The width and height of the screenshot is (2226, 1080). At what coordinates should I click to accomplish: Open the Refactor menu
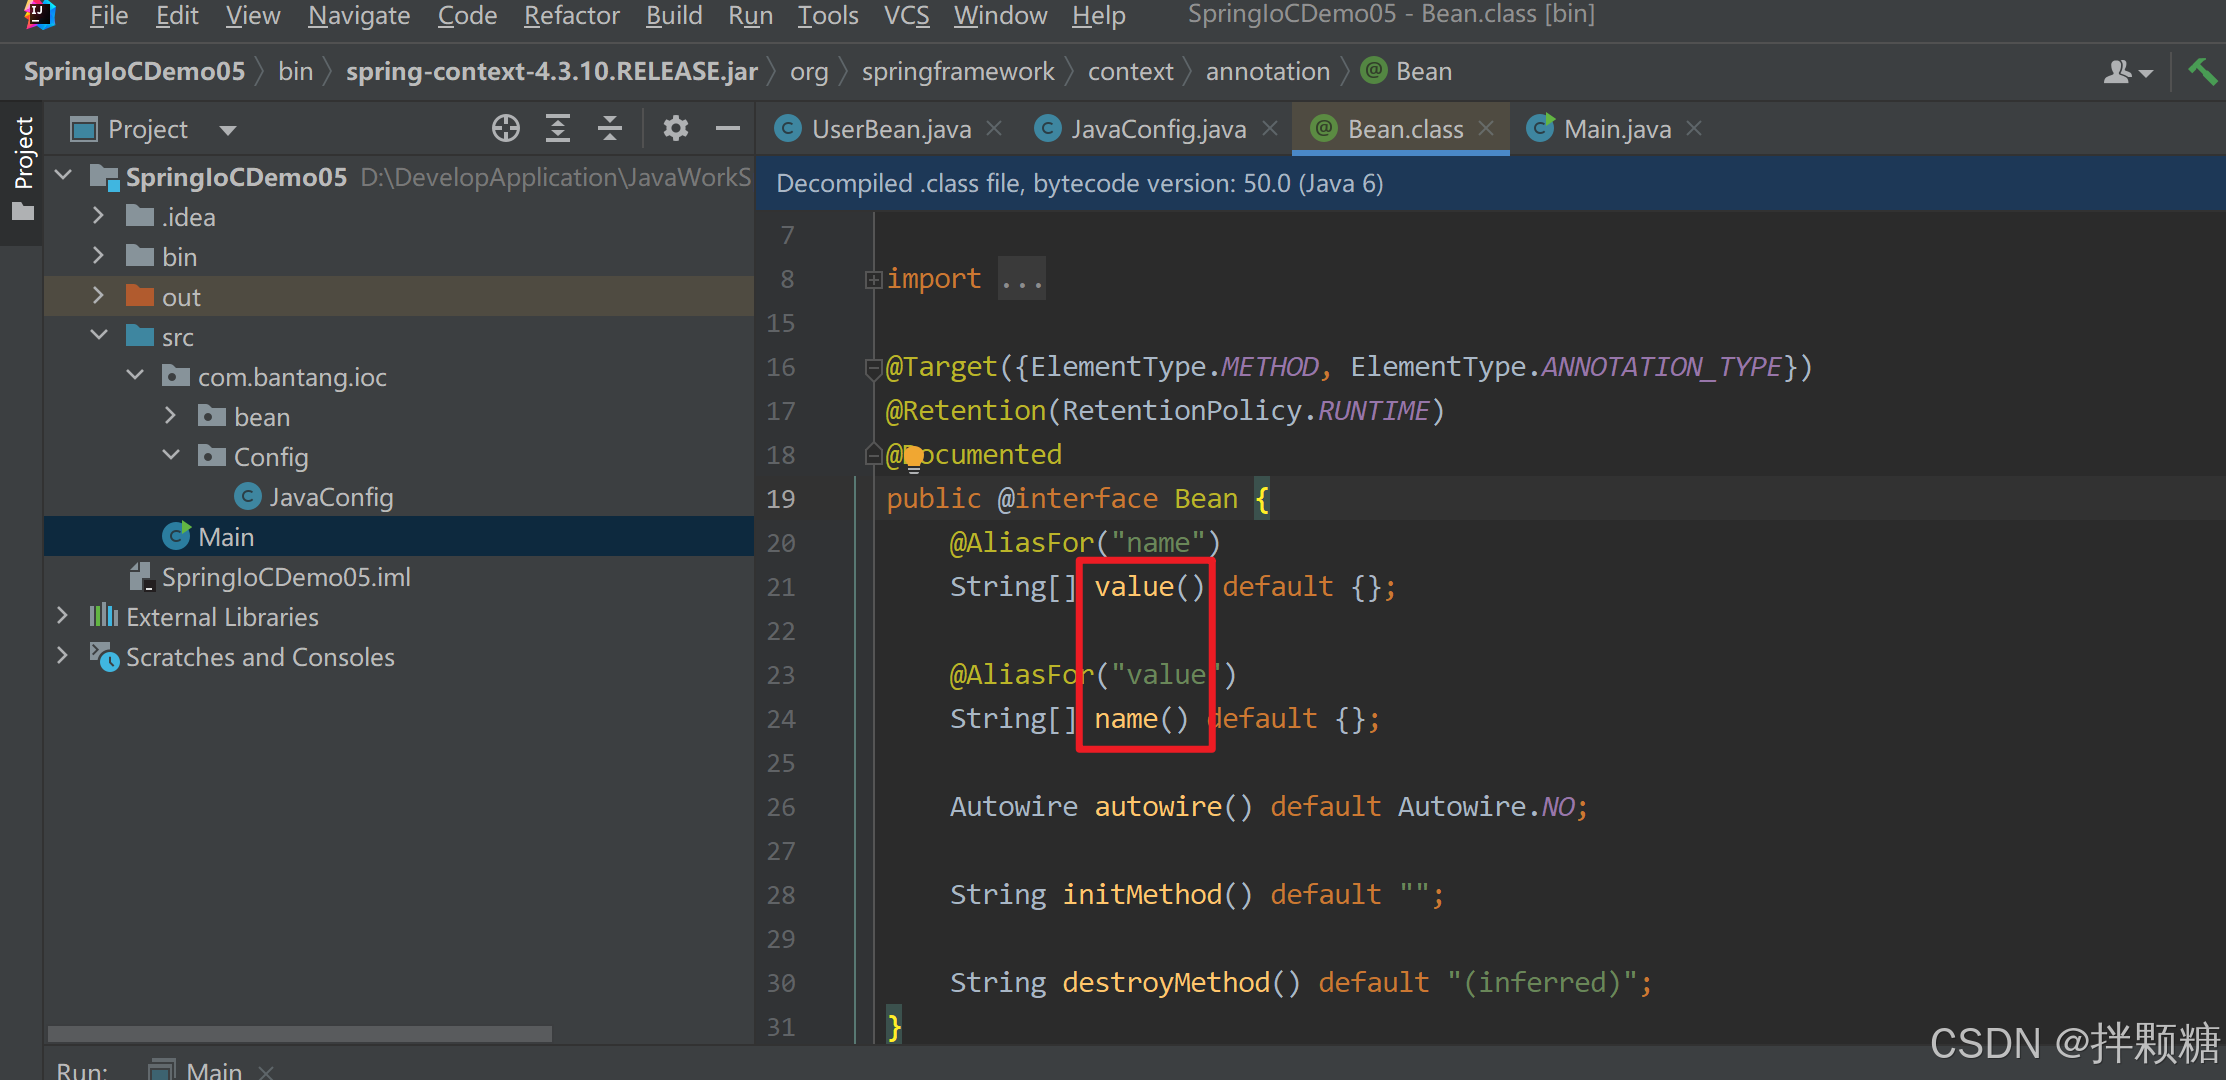pos(571,16)
